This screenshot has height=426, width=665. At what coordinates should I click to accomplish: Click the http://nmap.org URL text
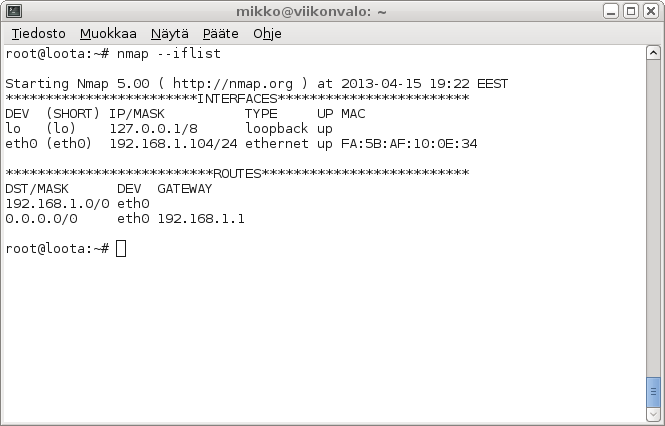[x=233, y=84]
